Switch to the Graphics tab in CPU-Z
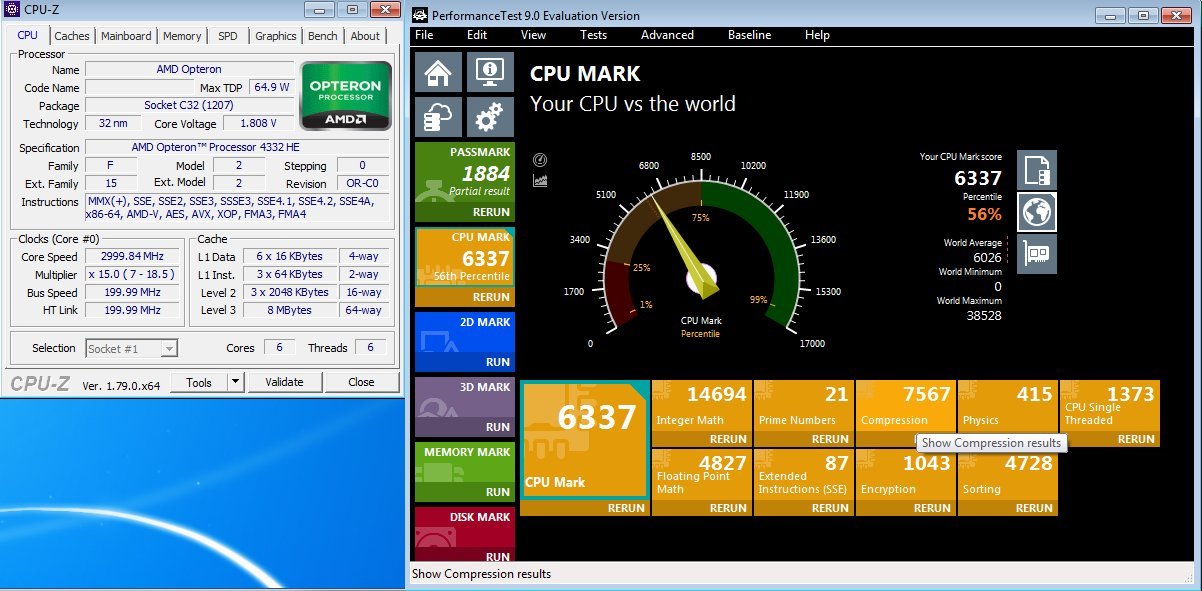 click(276, 36)
